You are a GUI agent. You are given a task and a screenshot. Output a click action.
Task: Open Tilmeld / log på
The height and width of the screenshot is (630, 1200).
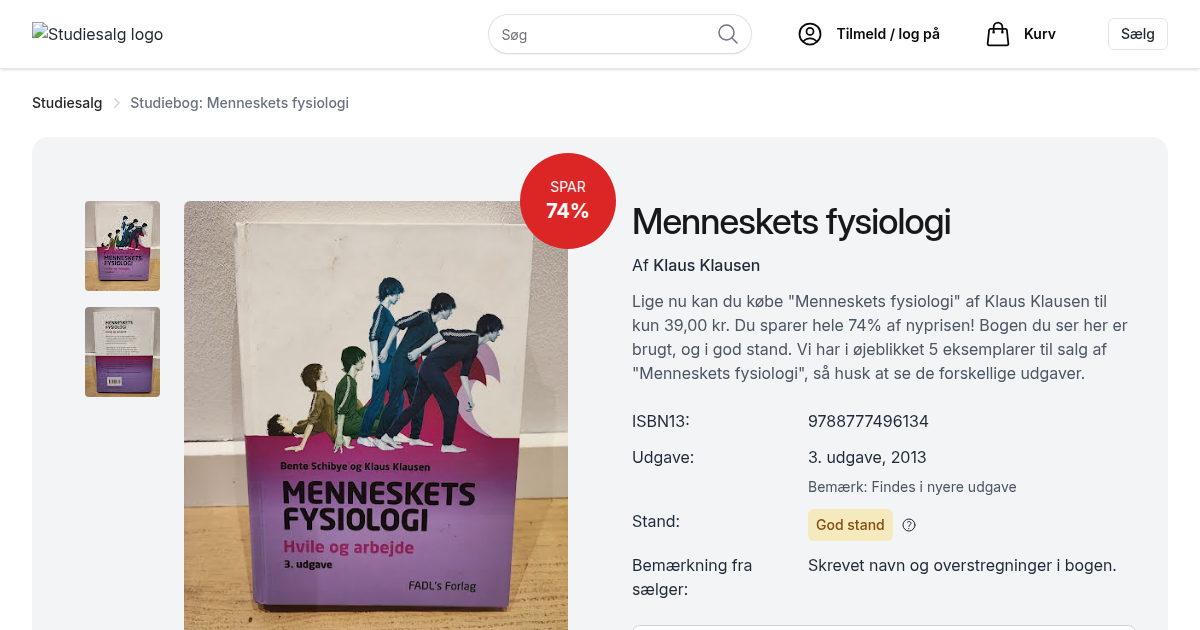(888, 34)
